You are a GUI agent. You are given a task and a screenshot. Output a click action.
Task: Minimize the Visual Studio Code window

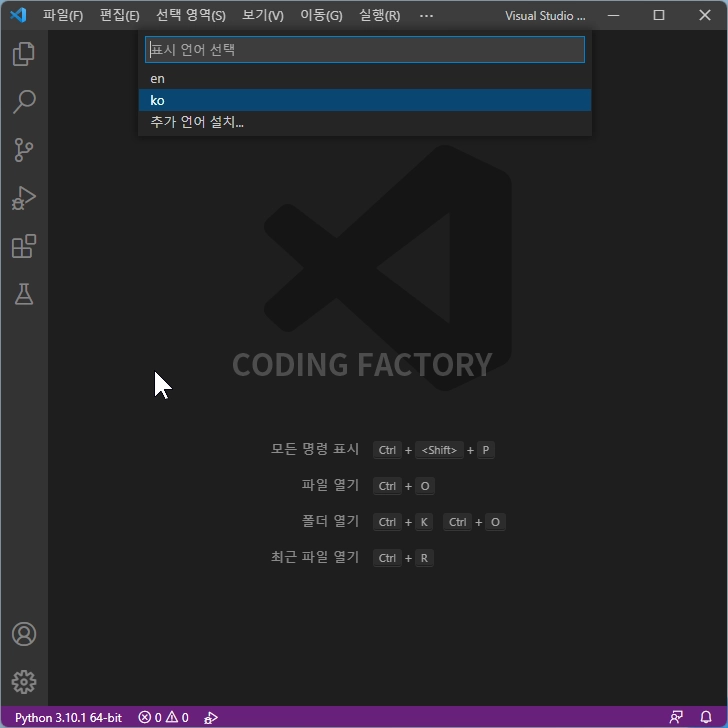pyautogui.click(x=613, y=15)
